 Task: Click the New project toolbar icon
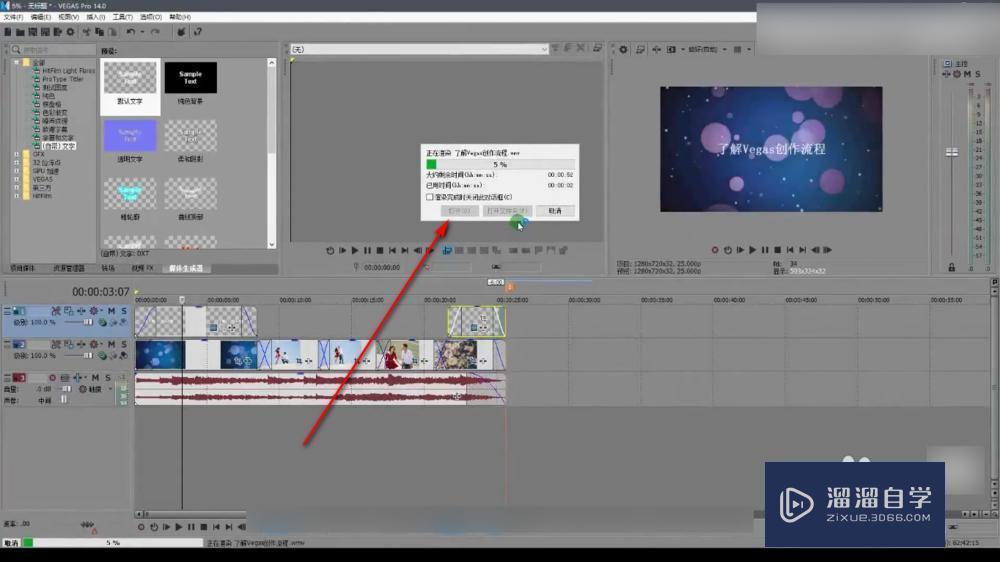pyautogui.click(x=8, y=32)
